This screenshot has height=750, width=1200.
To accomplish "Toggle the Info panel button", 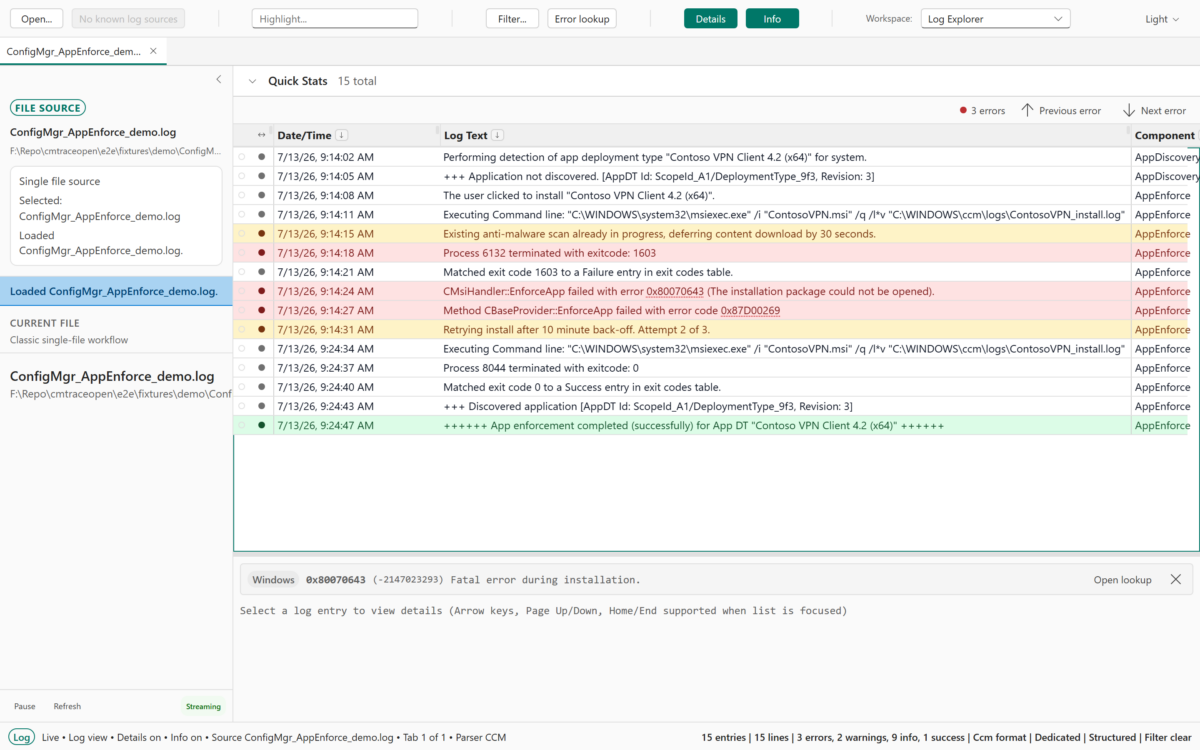I will [772, 19].
